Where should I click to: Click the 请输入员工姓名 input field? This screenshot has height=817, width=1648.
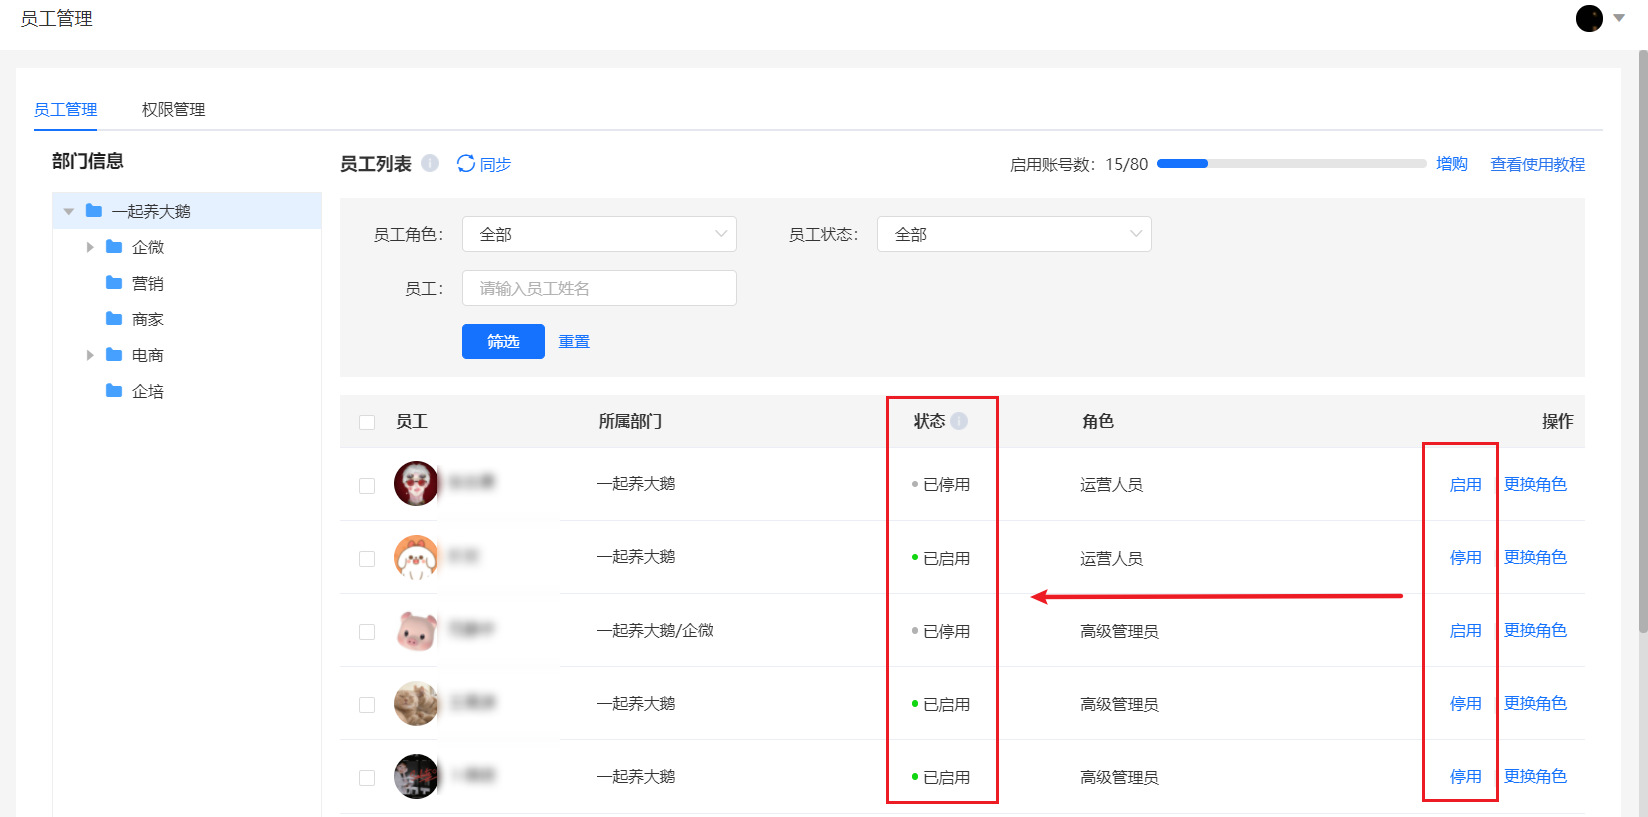pyautogui.click(x=599, y=288)
